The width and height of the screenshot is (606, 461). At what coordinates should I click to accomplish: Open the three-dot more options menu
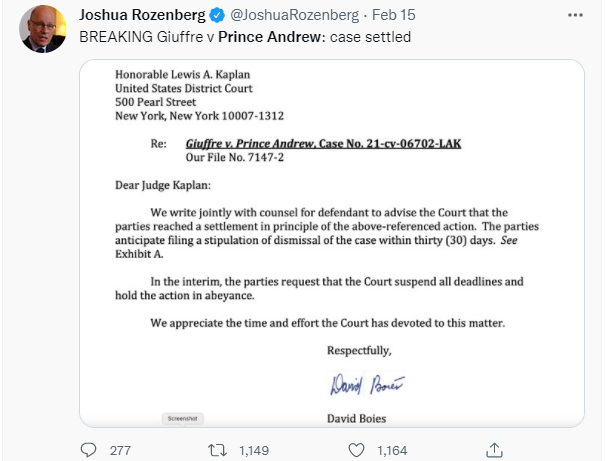(575, 15)
